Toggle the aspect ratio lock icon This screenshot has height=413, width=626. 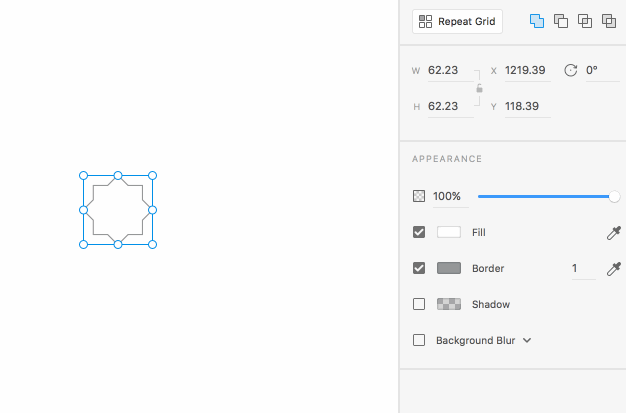click(x=479, y=88)
